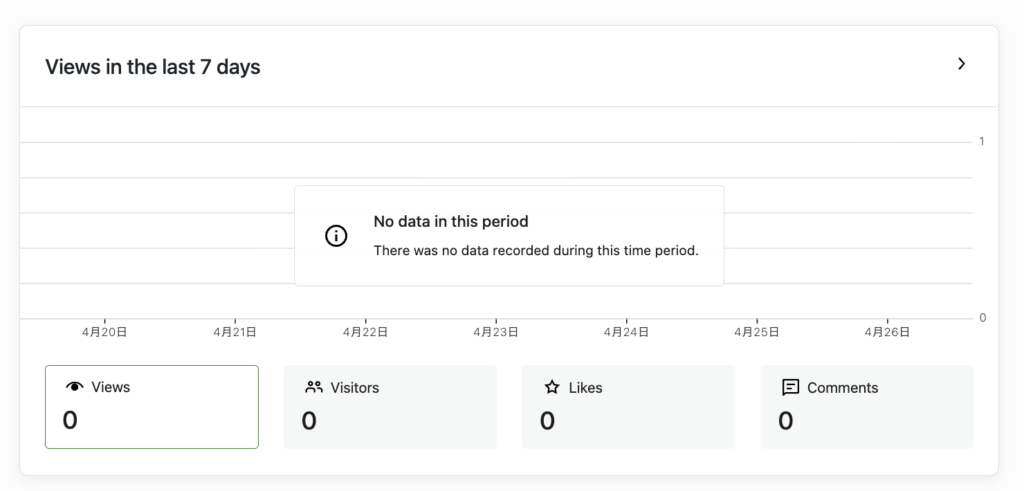Click the 4月23日 date label on axis
Viewport: 1024px width, 491px height.
coord(496,332)
